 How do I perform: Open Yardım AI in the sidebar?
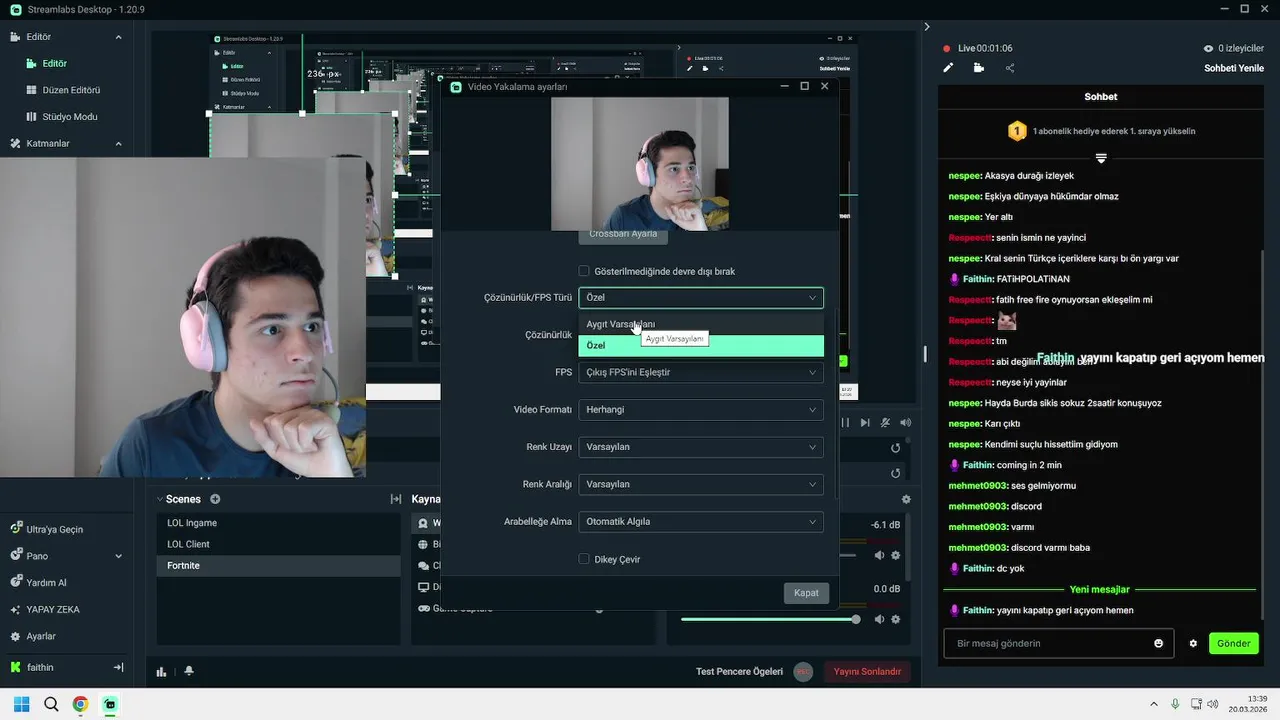tap(47, 583)
